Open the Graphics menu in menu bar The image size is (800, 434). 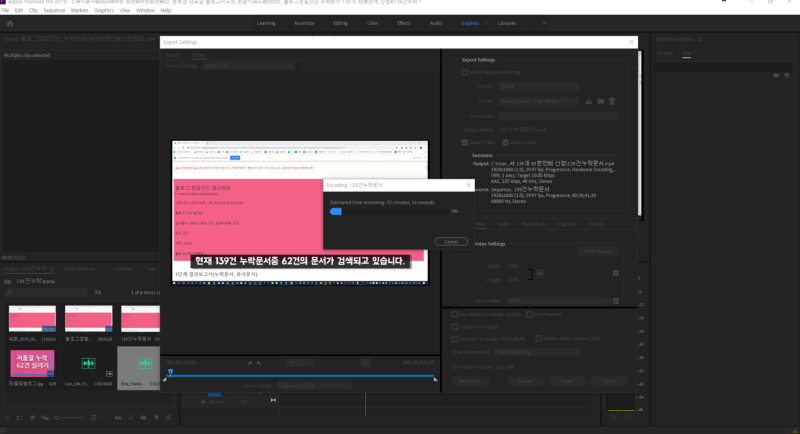[104, 10]
